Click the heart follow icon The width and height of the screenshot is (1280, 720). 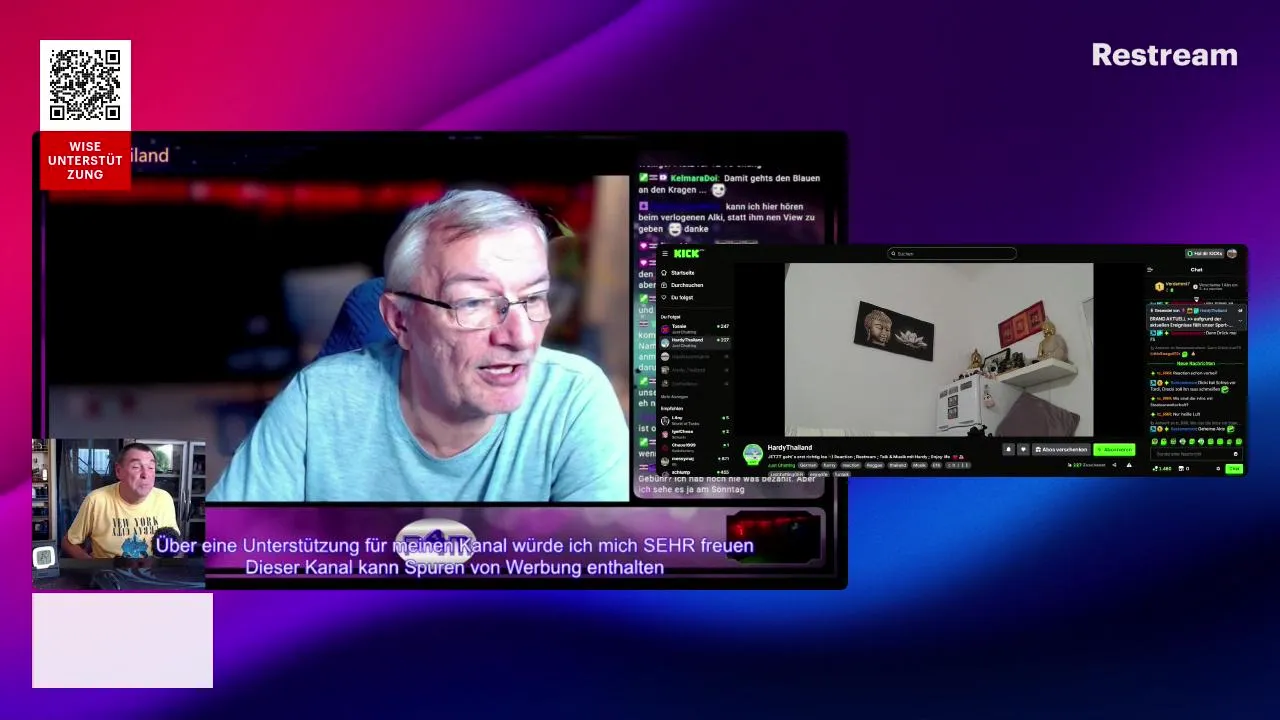tap(1023, 449)
